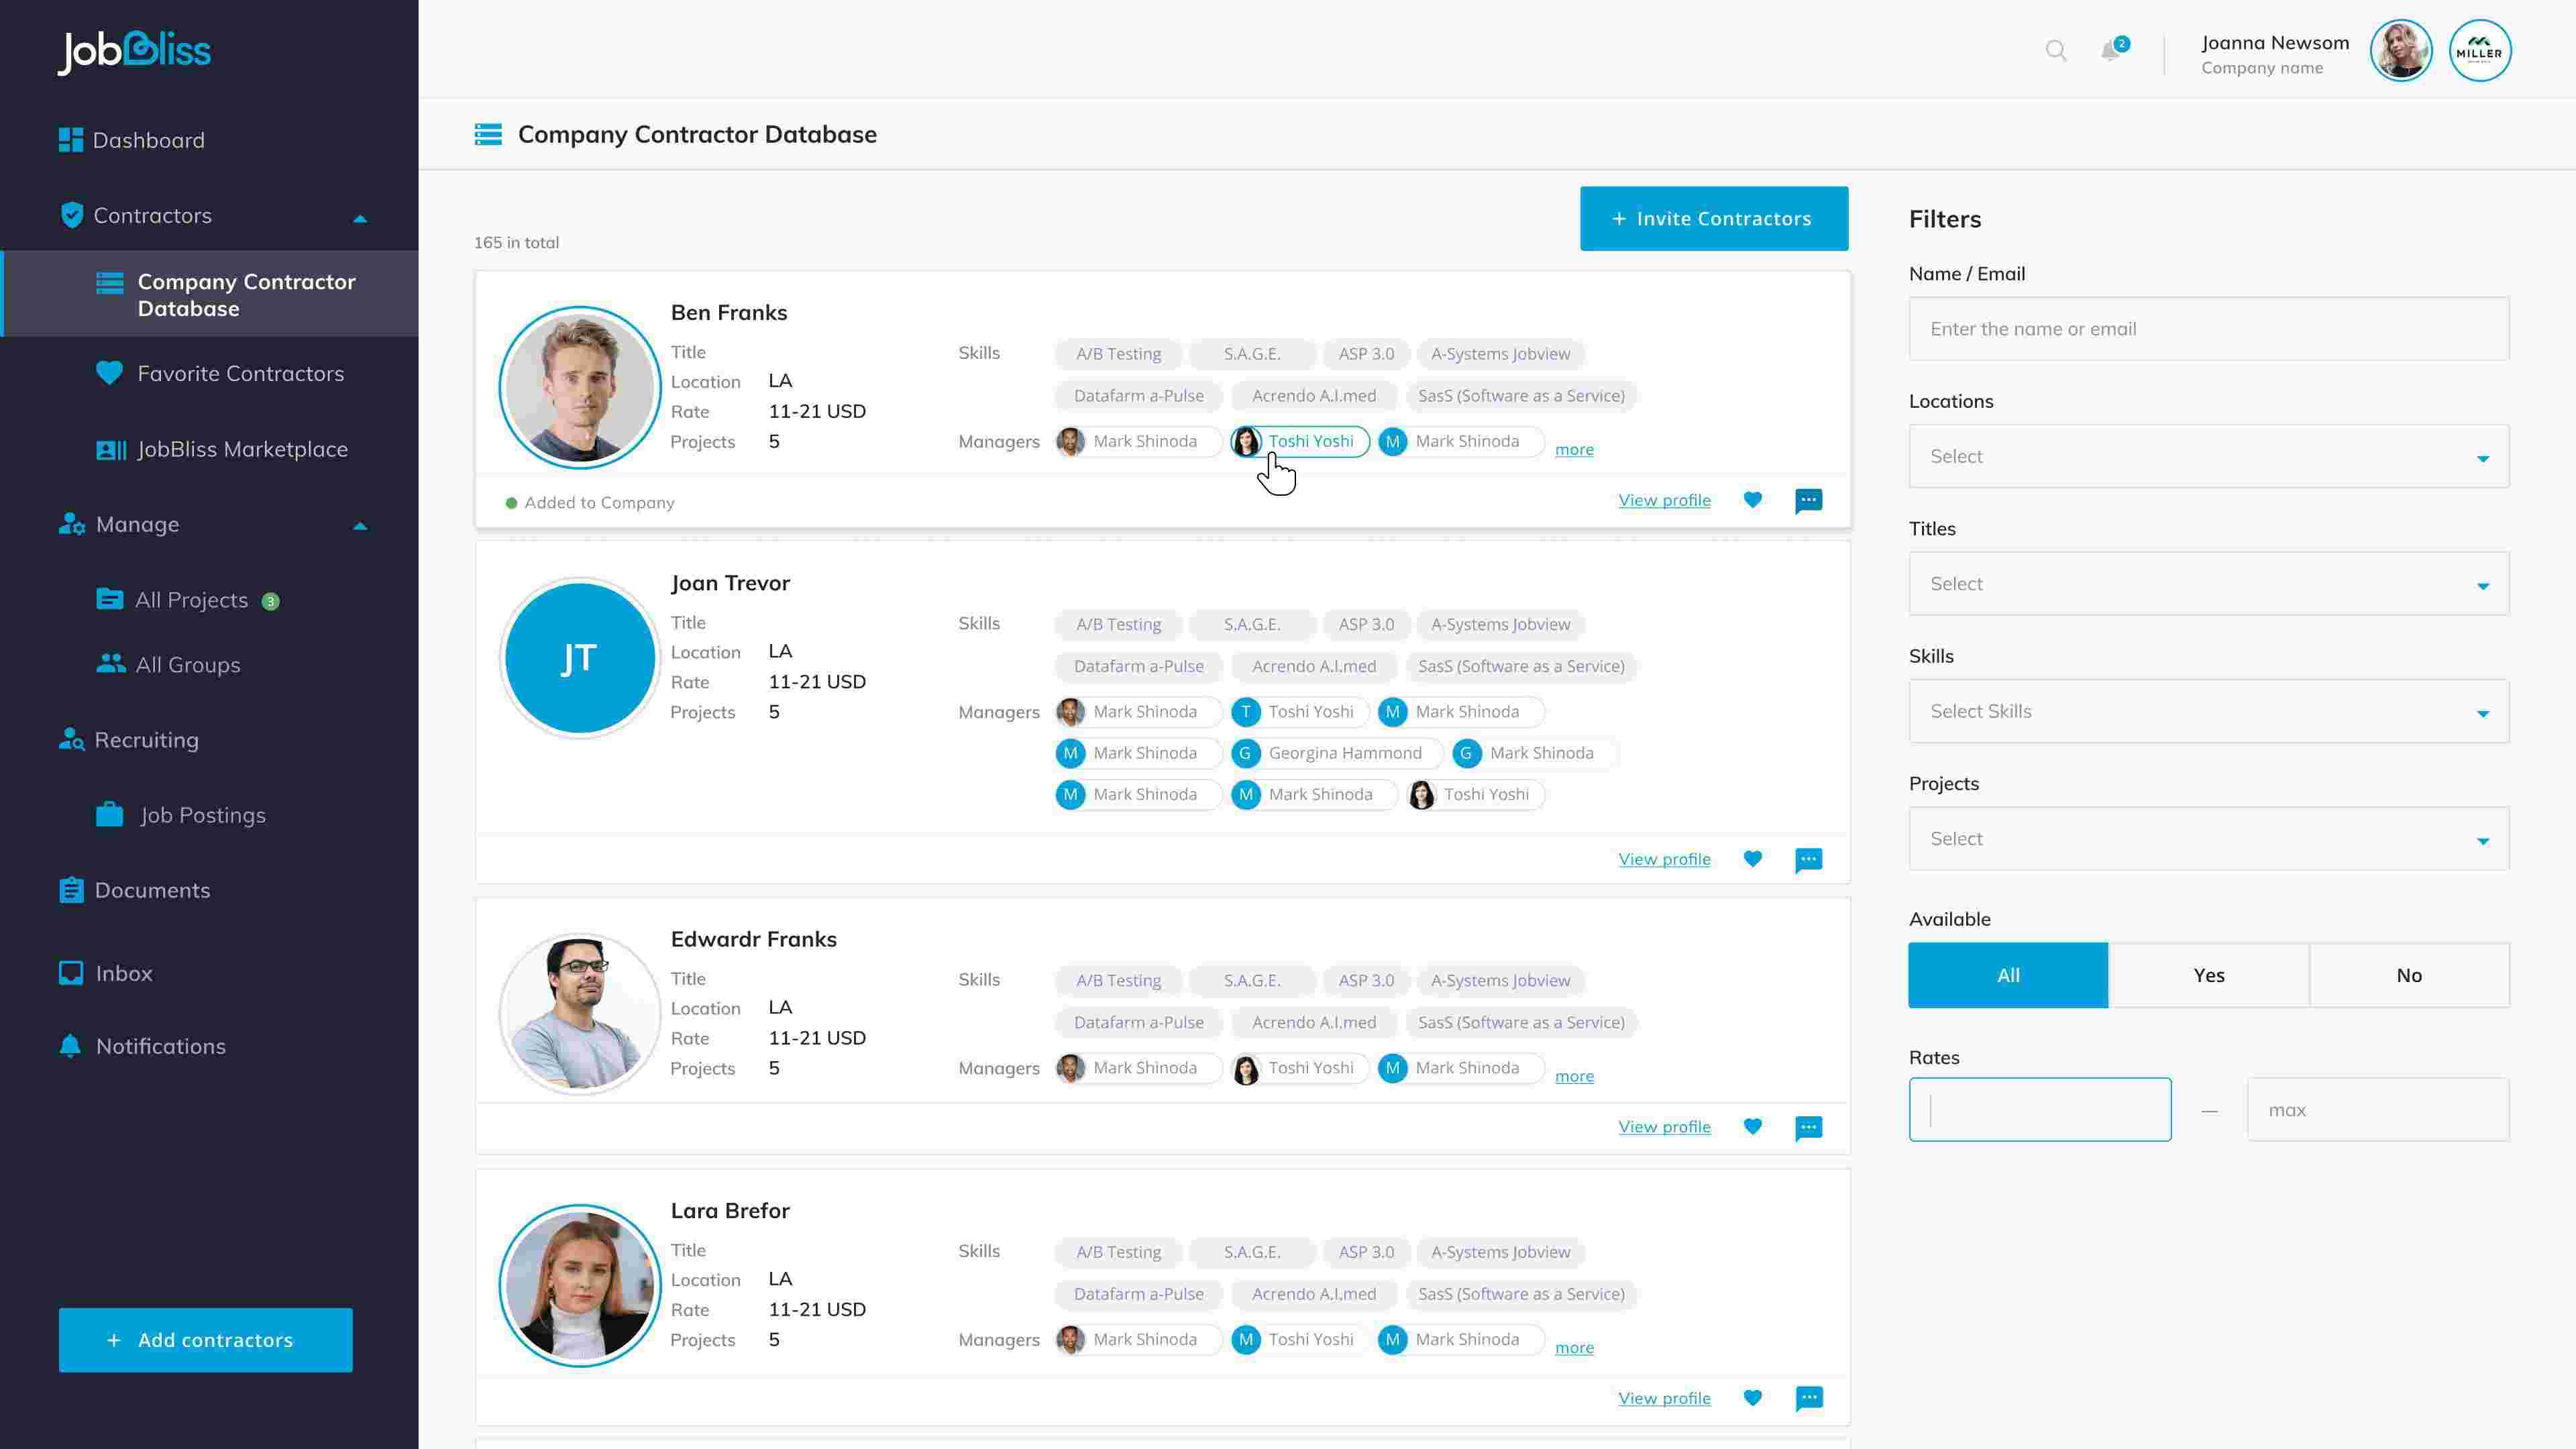This screenshot has width=2576, height=1449.
Task: Favorite Lara Brefor using heart icon
Action: [x=1752, y=1398]
